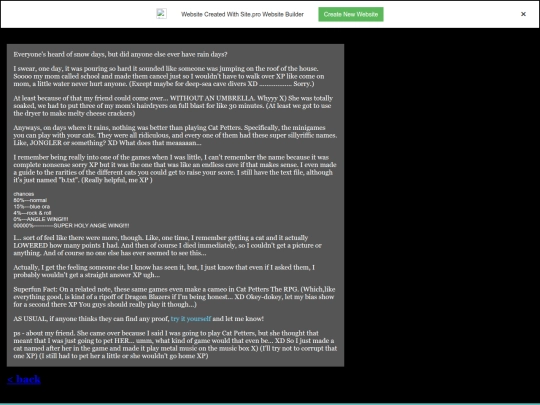Click the 'chances' heading in the list

[x=24, y=194]
